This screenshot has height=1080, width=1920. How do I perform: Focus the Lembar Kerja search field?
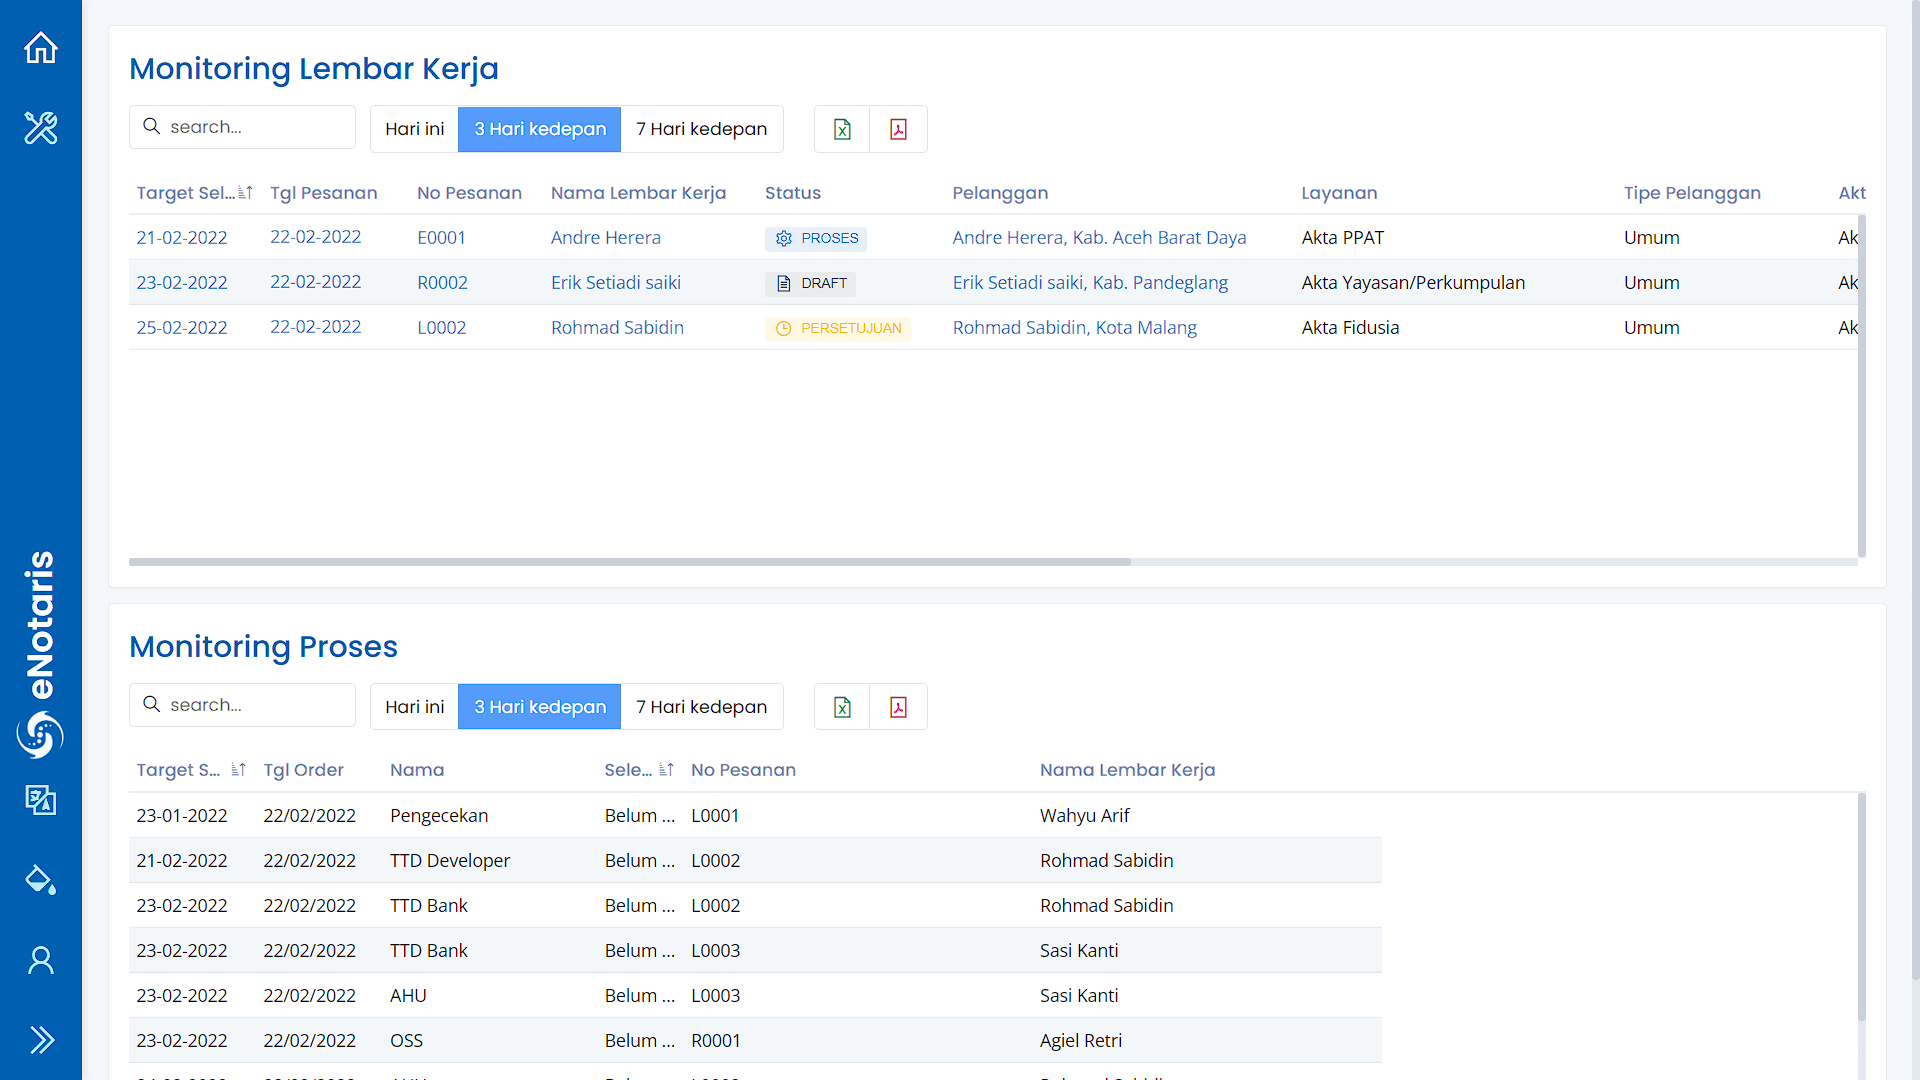pyautogui.click(x=242, y=127)
